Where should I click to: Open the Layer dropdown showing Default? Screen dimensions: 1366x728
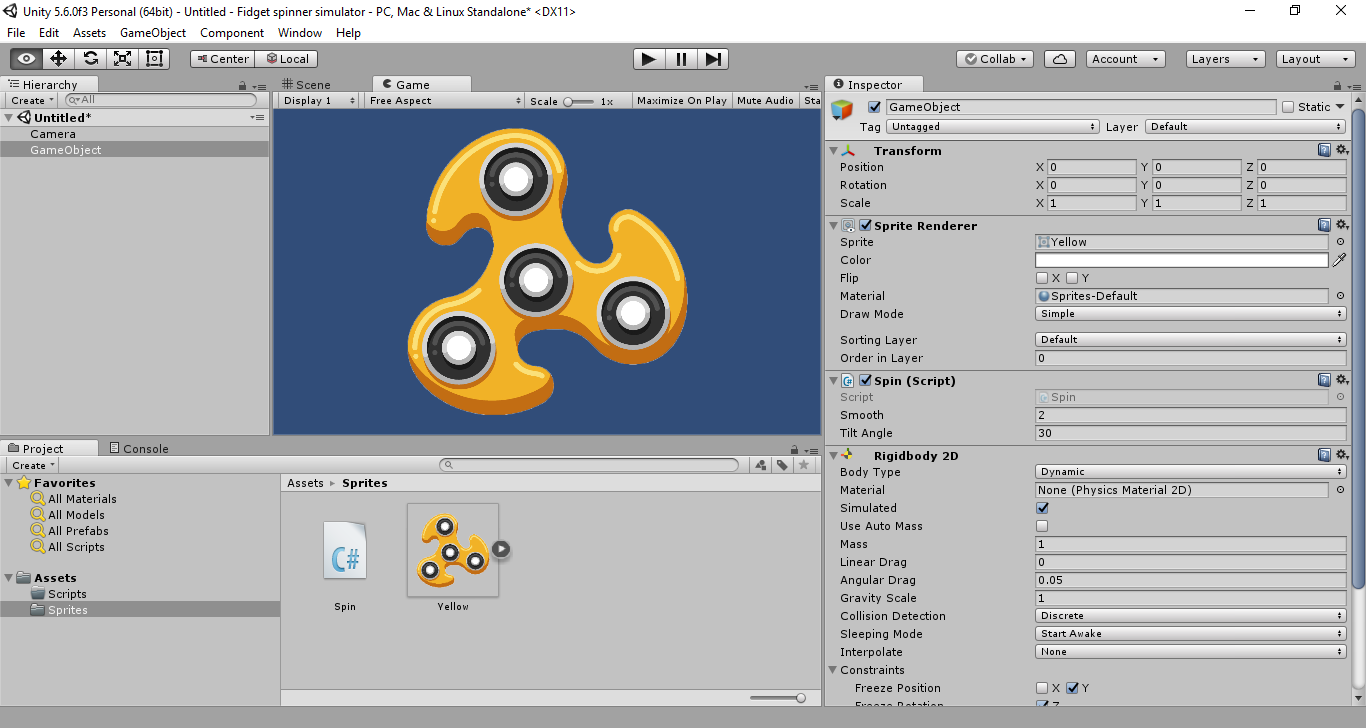point(1245,127)
